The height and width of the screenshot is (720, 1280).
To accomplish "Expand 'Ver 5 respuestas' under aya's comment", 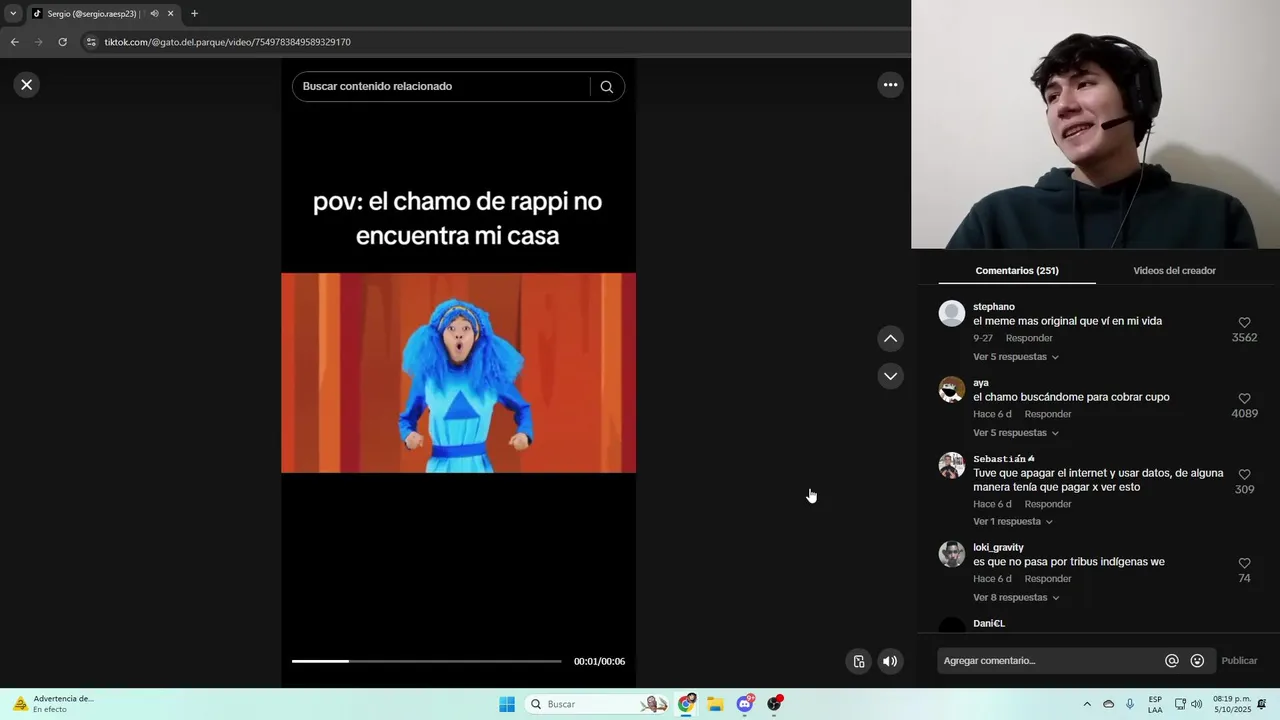I will pos(1015,433).
